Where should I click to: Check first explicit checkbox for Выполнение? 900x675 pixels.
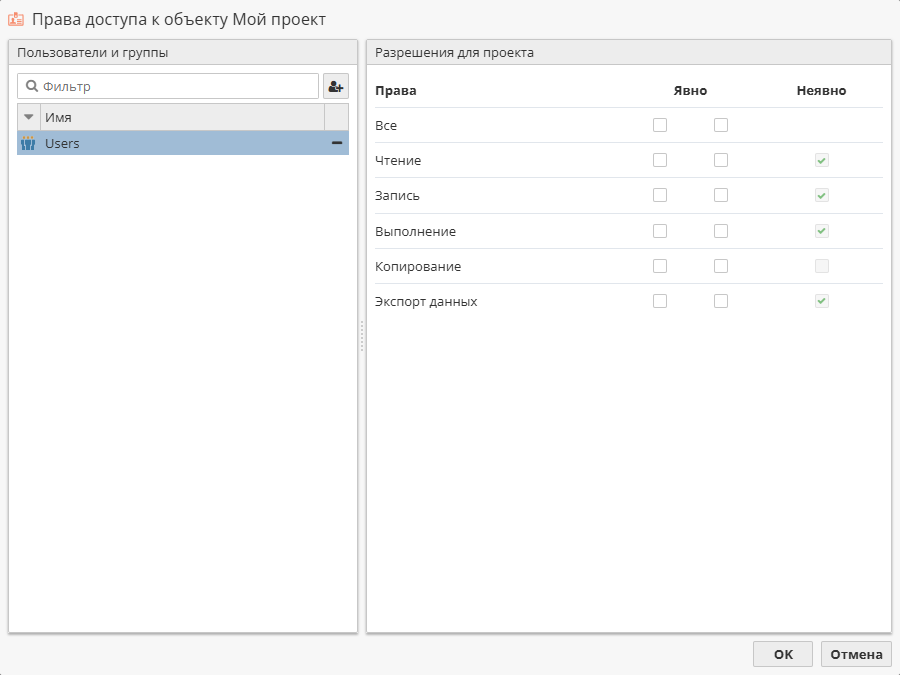660,231
